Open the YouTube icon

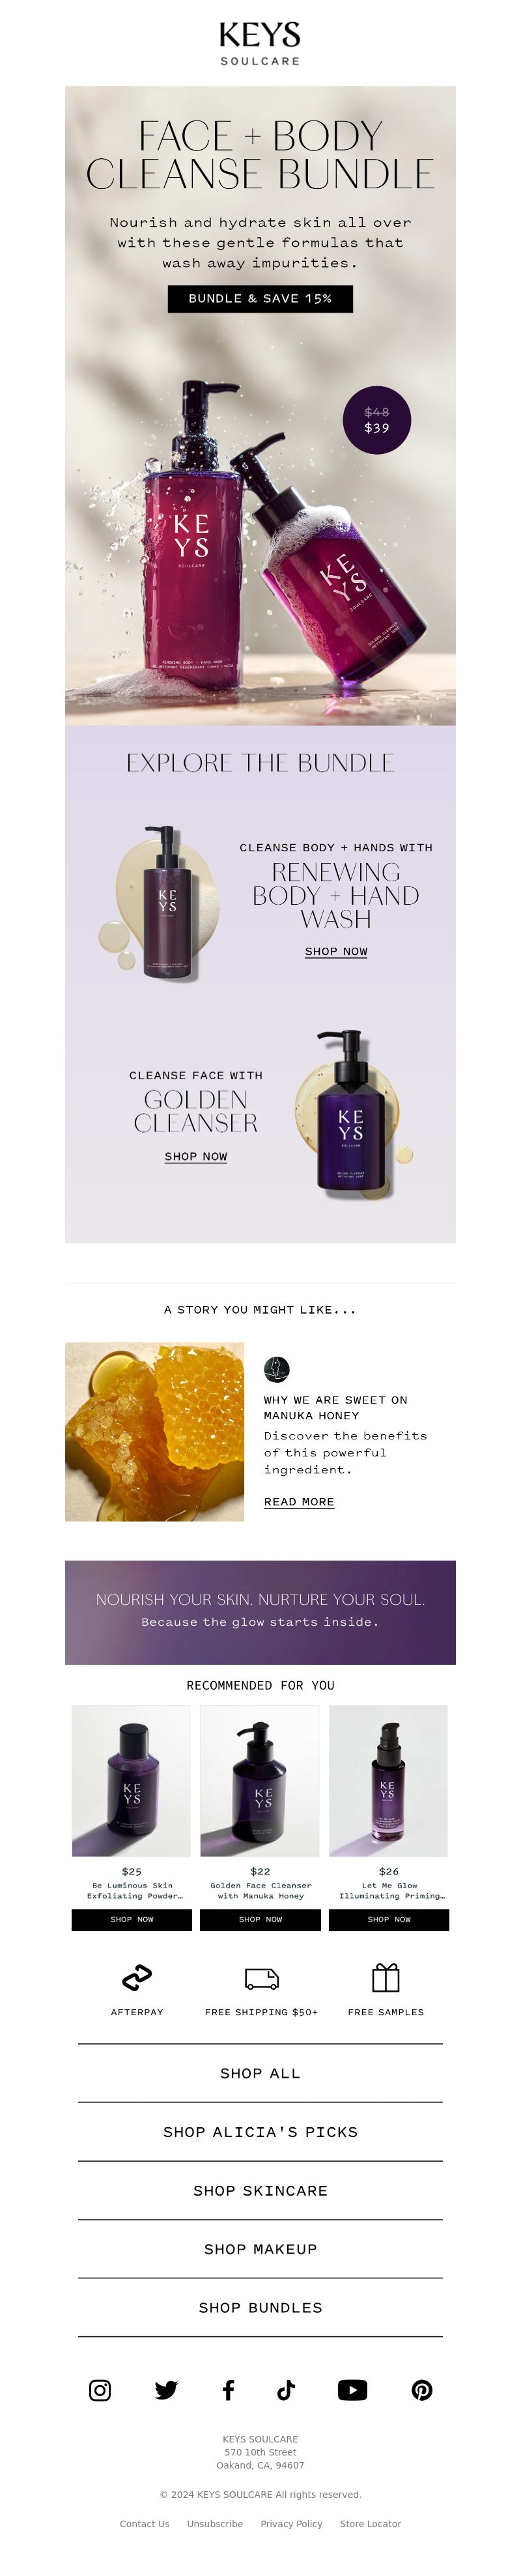point(352,2390)
